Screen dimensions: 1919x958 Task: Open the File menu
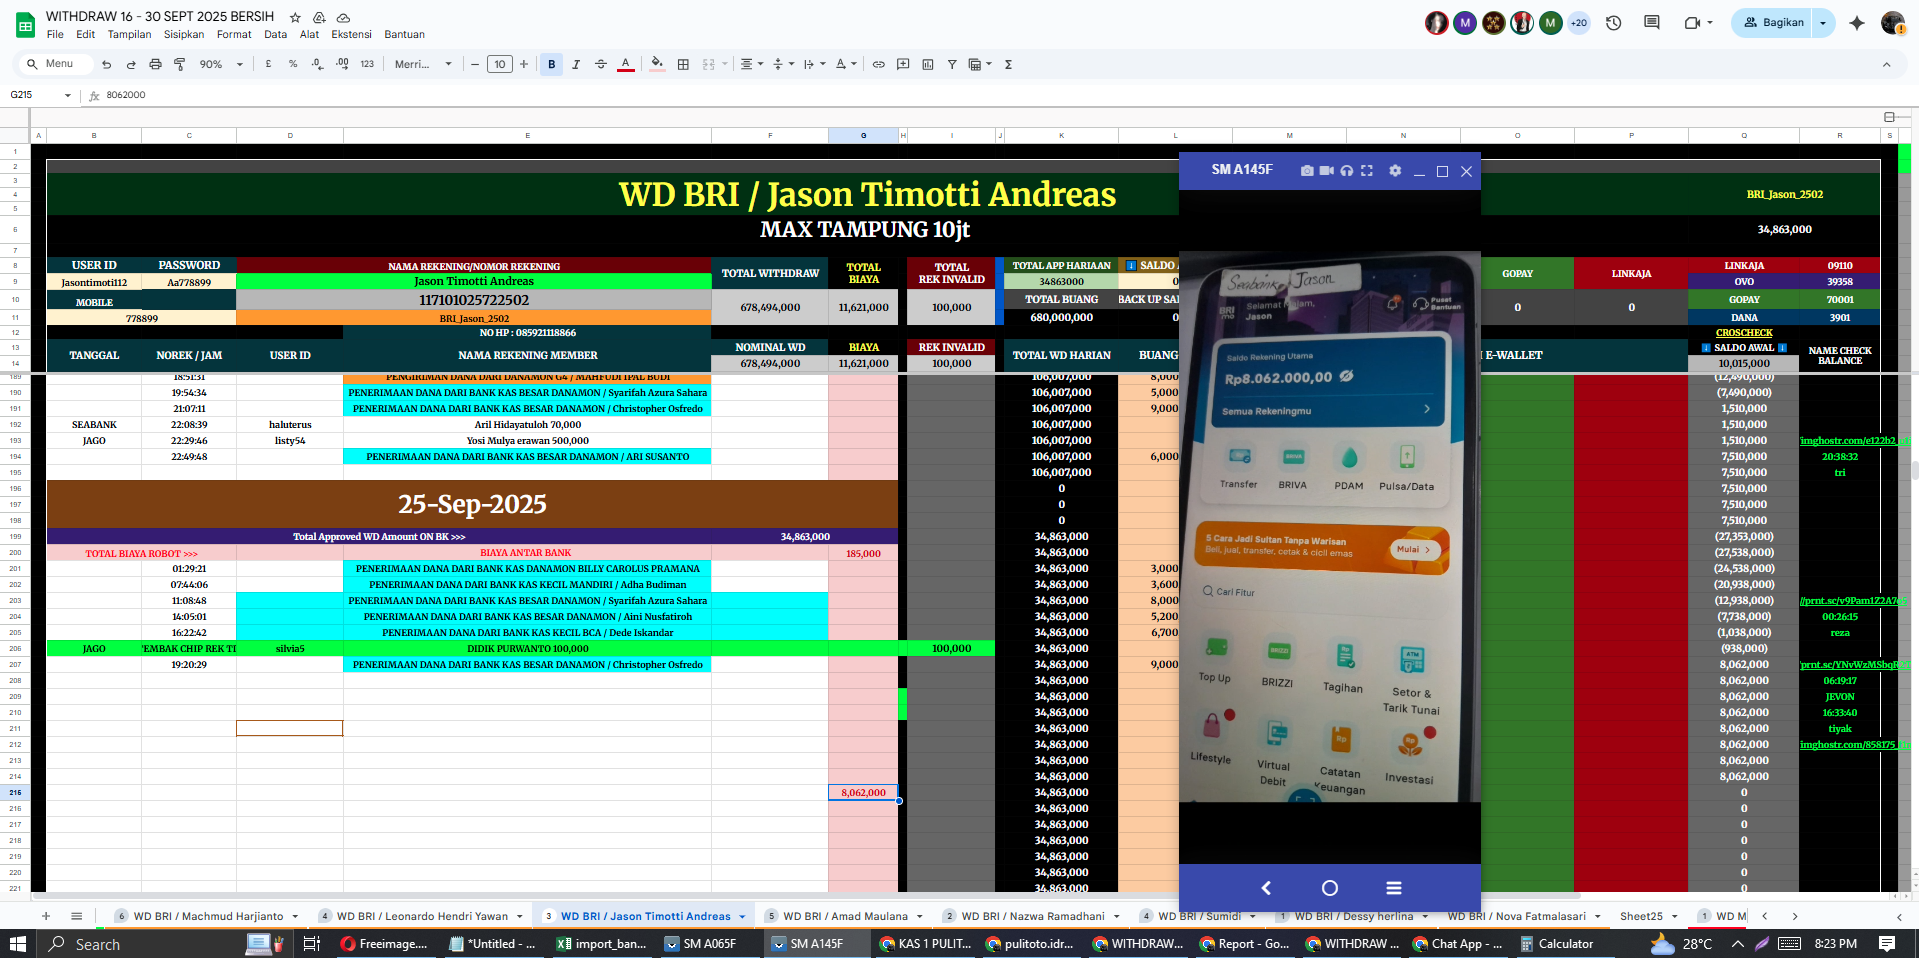[x=55, y=34]
